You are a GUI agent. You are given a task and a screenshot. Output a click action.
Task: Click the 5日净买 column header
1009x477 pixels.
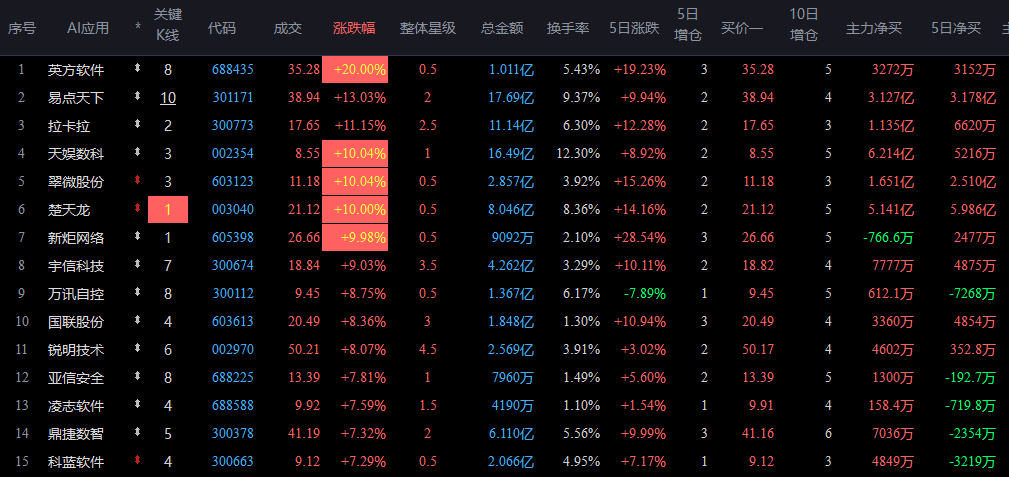956,28
